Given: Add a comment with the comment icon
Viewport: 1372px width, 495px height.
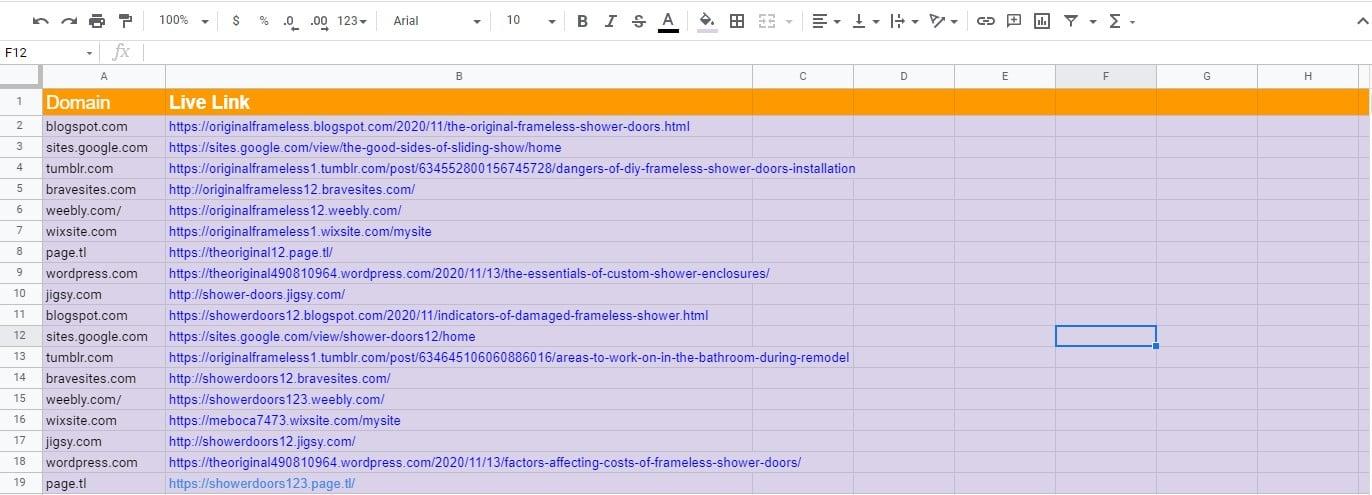Looking at the screenshot, I should pos(1014,21).
